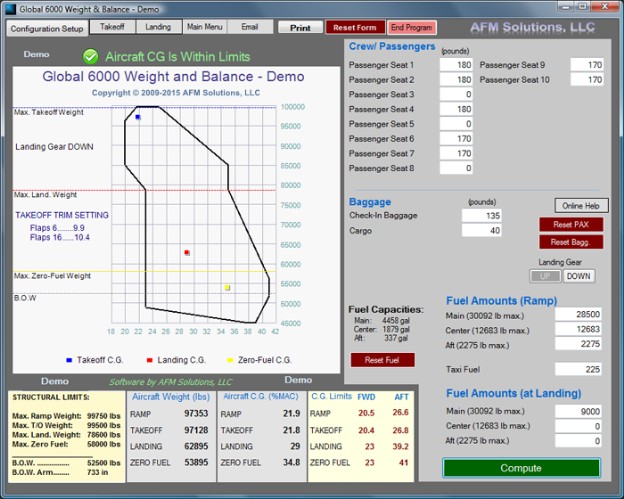Edit ramp Main fuel amount field
This screenshot has height=499, width=624.
578,314
